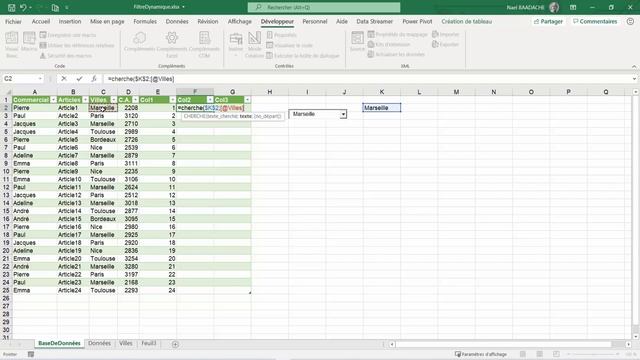Image resolution: width=640 pixels, height=360 pixels.
Task: Open the Macros dialog
Action: [29, 42]
